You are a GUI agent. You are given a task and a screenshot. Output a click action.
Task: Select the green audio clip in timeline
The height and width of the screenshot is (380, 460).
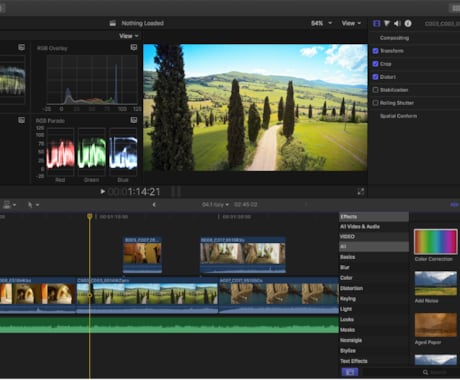tap(169, 325)
